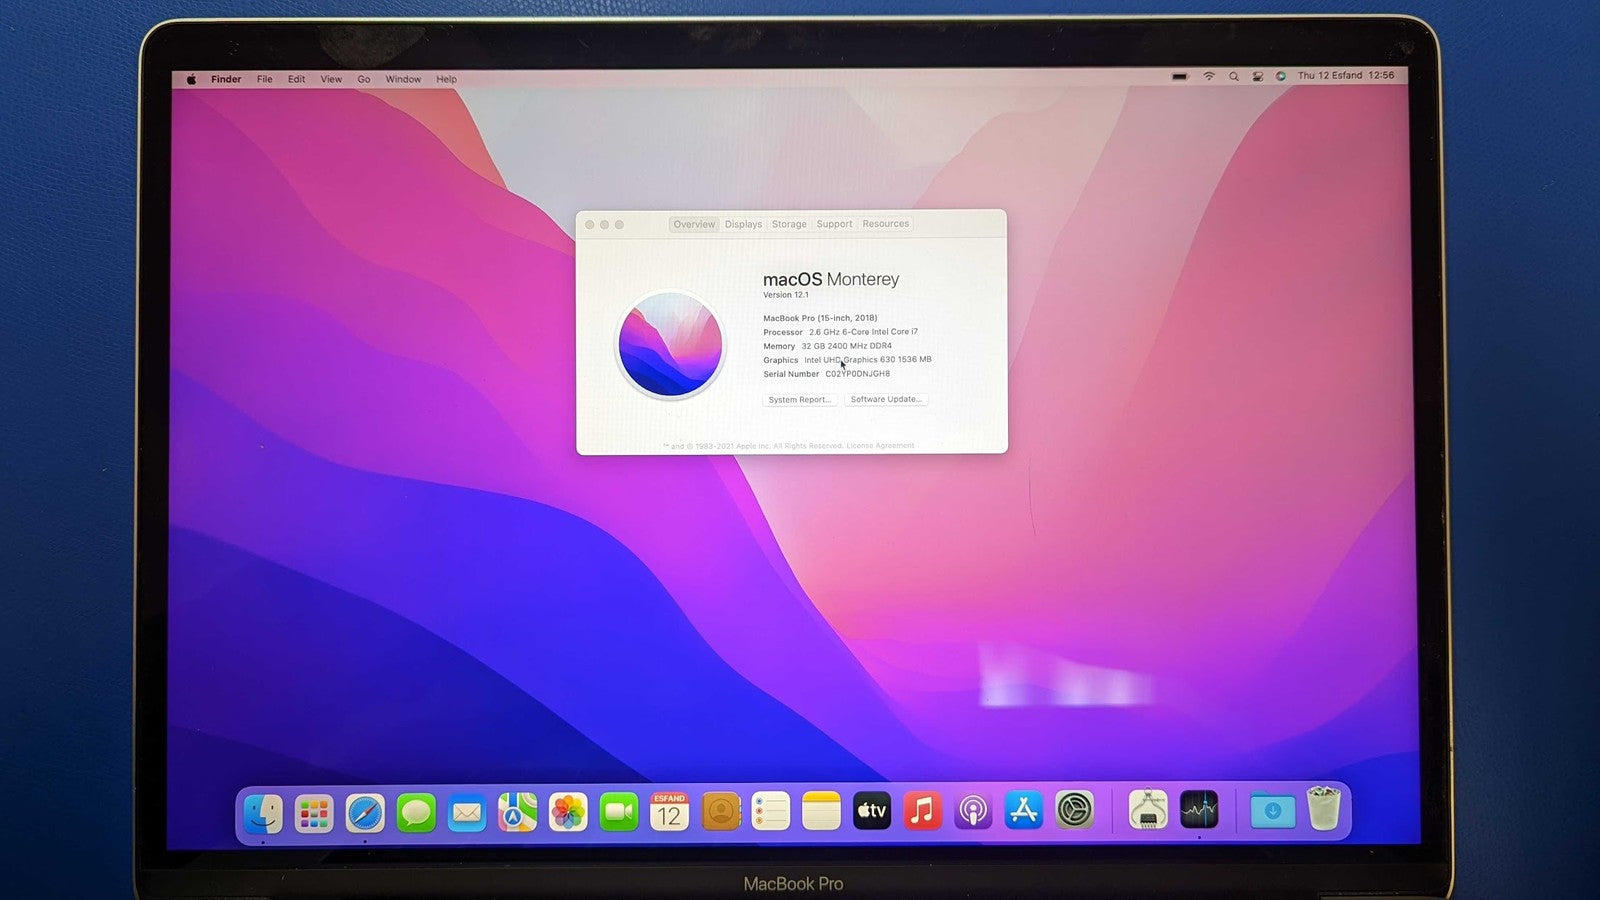Launch the Notes app from the Dock

(x=821, y=811)
